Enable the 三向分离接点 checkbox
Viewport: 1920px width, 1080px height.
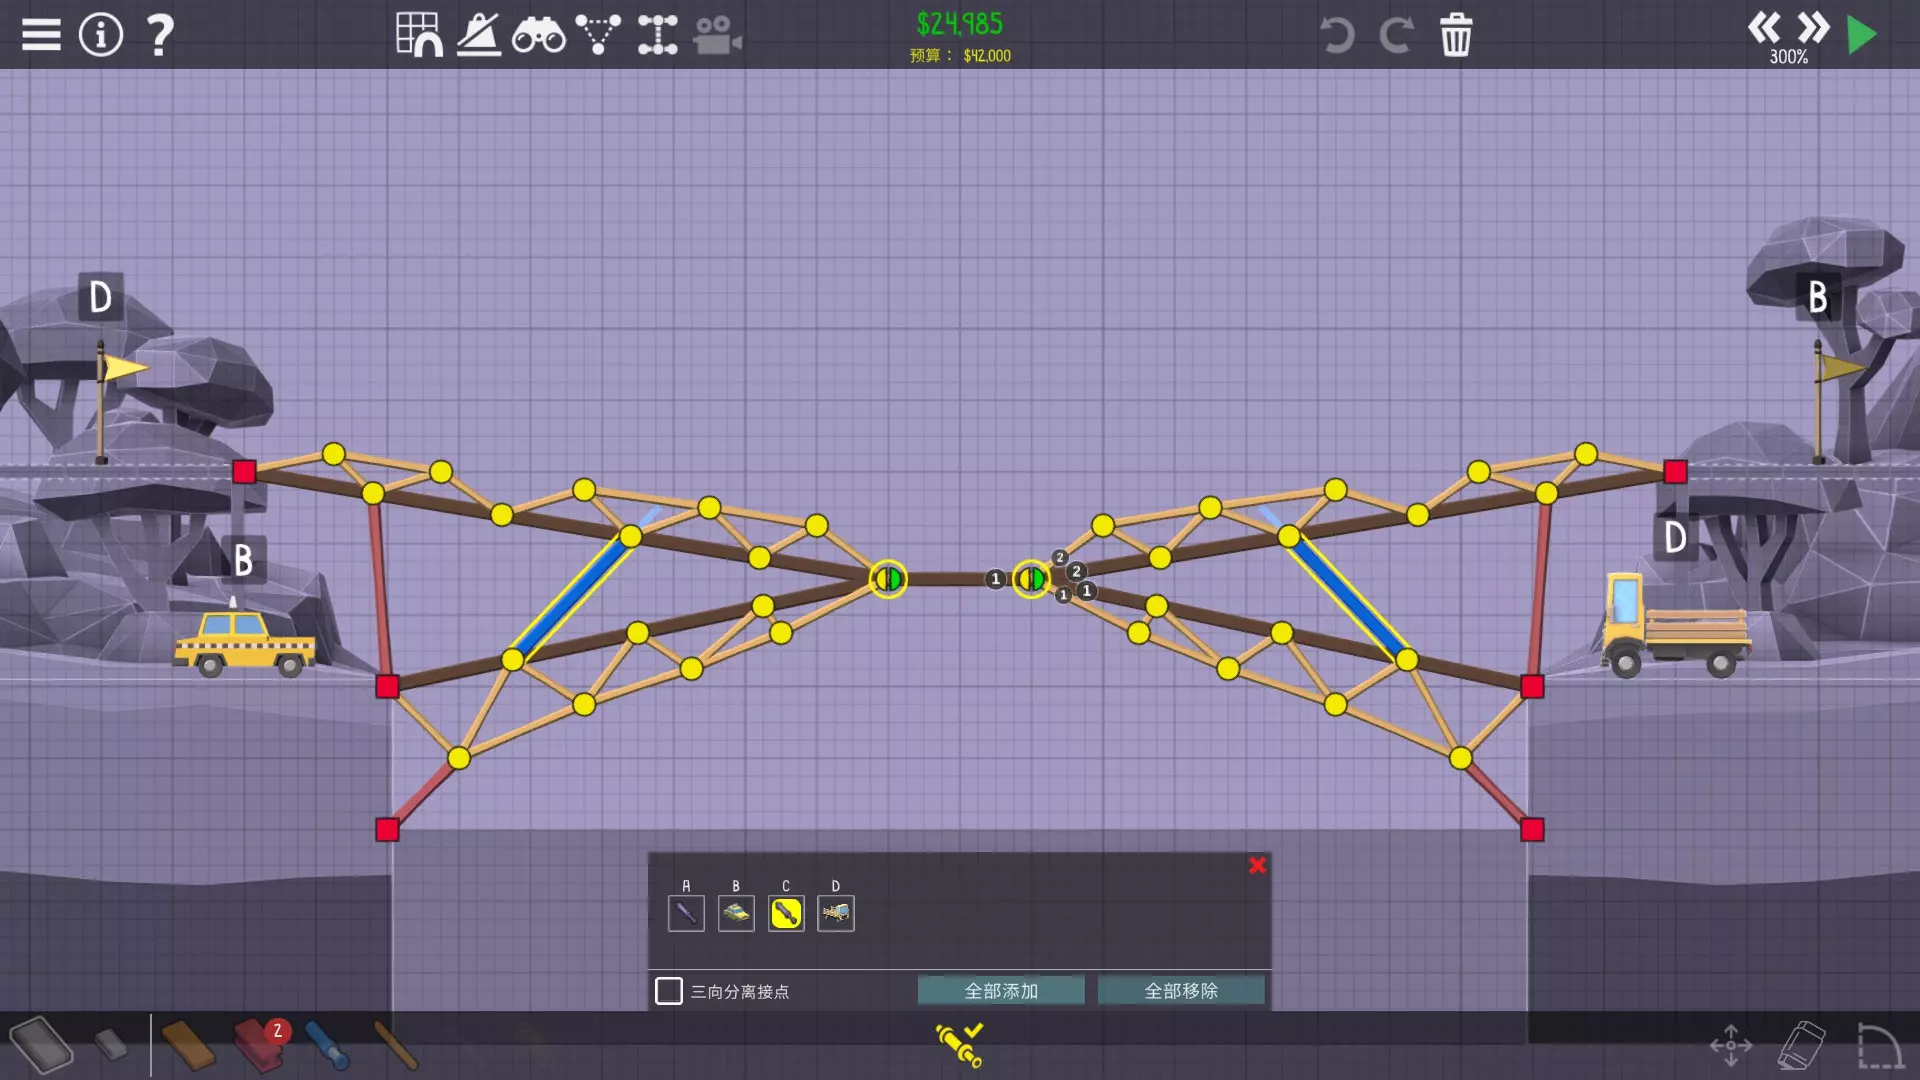[669, 991]
